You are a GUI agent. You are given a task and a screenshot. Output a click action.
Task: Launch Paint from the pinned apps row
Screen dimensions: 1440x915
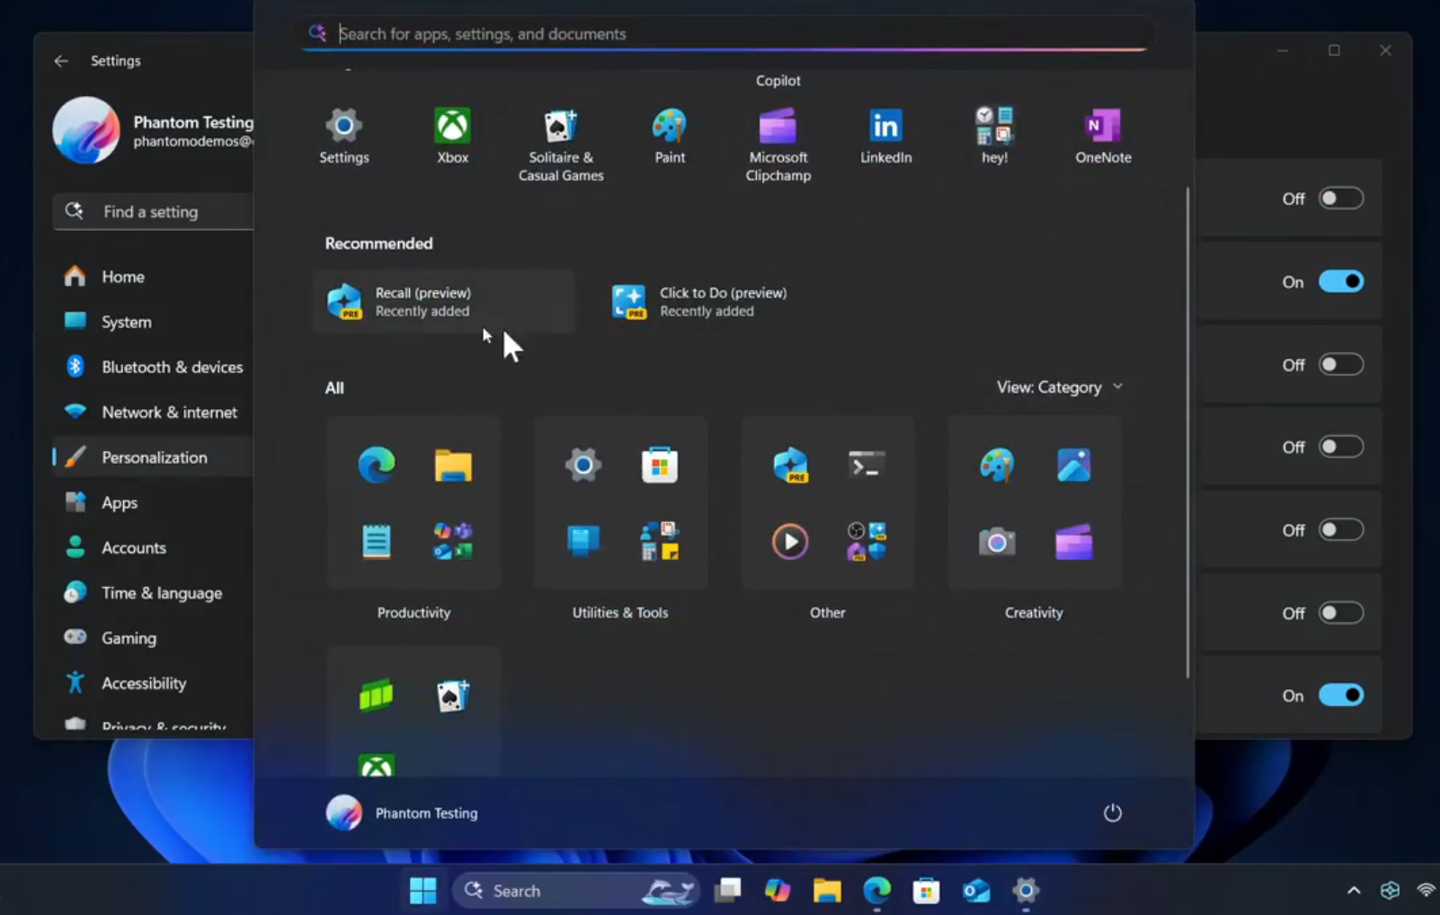[670, 136]
